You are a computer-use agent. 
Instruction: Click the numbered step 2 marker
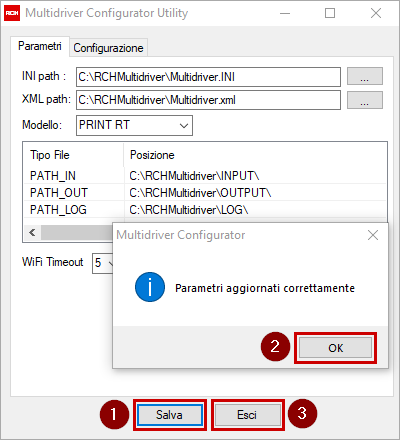(x=275, y=346)
